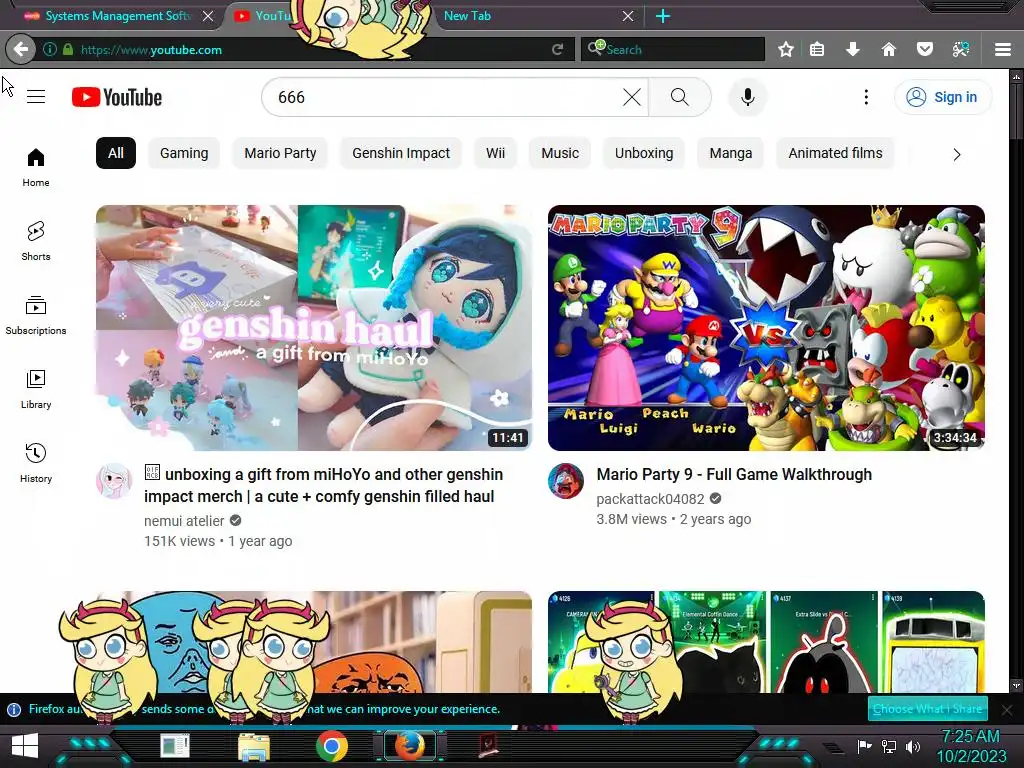Clear the search query with the X
1024x768 pixels.
(632, 97)
